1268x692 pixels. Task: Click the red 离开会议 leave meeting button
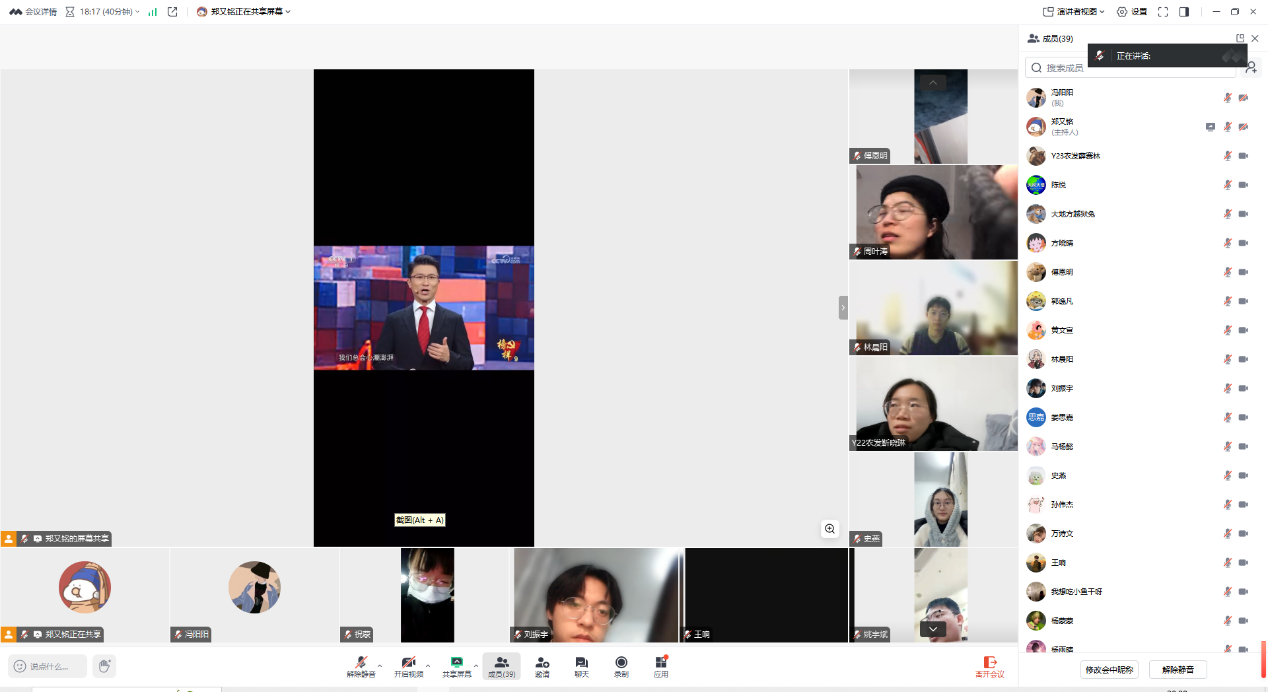[989, 666]
